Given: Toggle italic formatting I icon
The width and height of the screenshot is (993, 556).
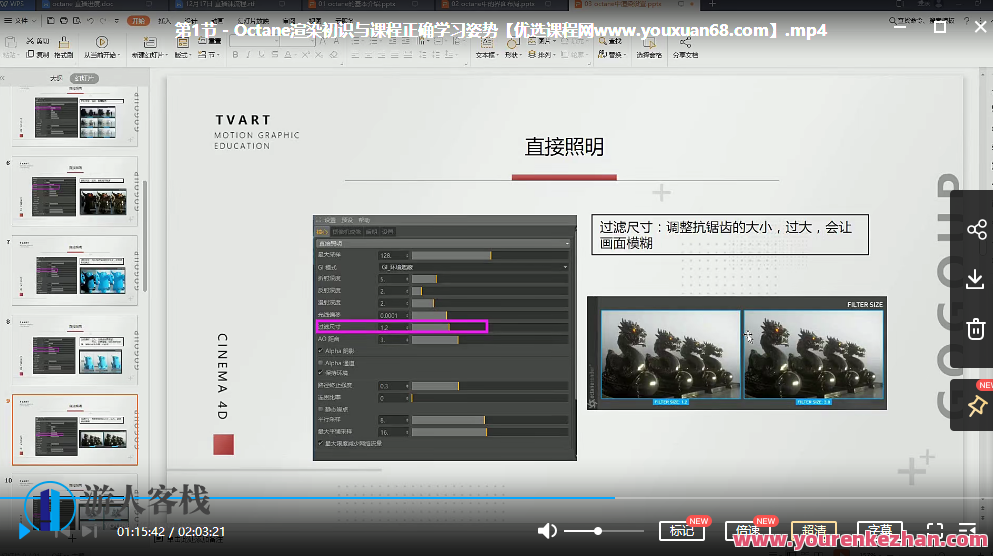Looking at the screenshot, I should tap(248, 55).
